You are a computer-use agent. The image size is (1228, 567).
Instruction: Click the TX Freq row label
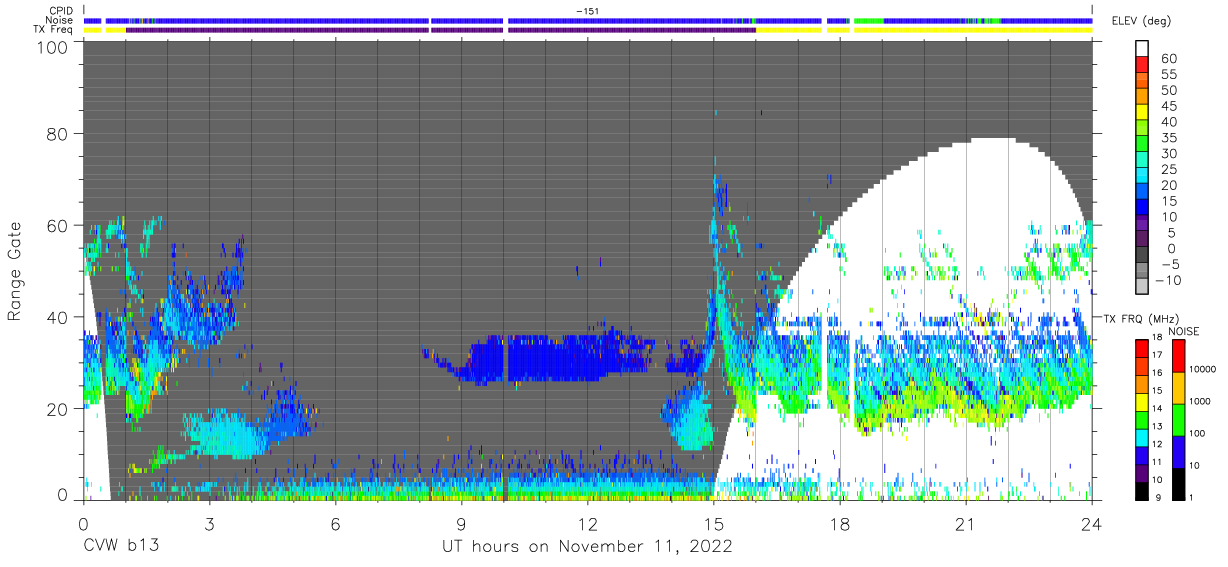54,29
